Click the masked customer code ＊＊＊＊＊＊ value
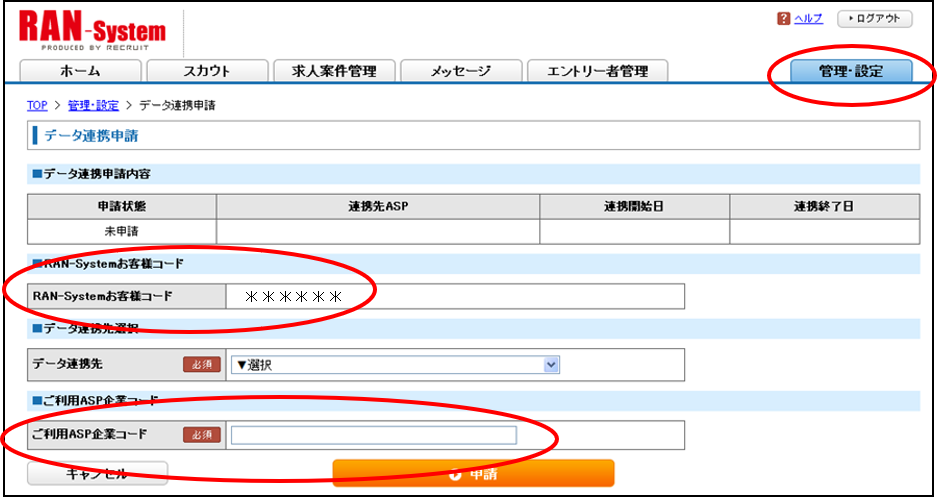 click(293, 296)
